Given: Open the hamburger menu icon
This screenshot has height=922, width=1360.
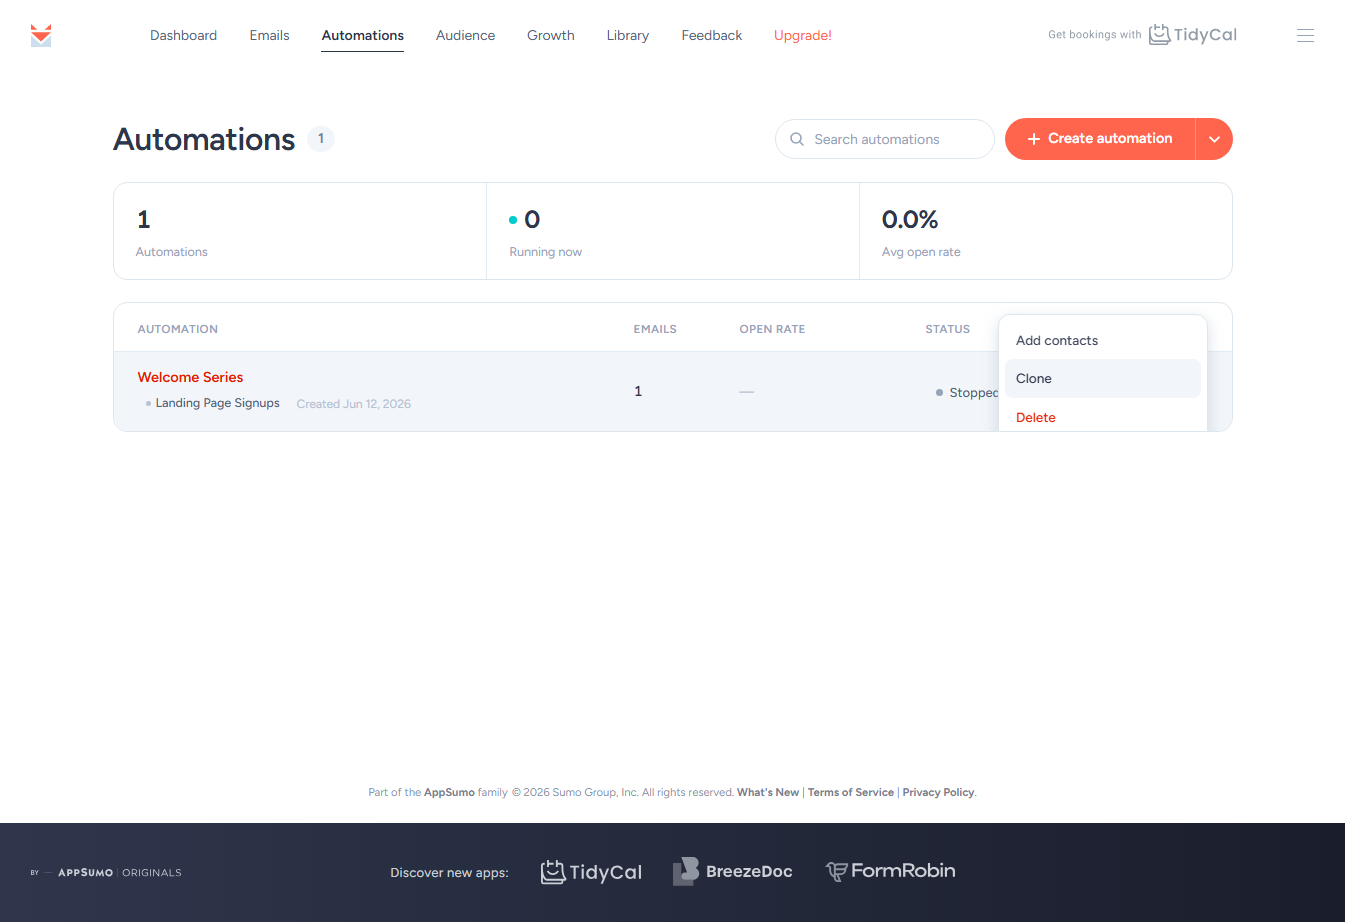Looking at the screenshot, I should 1305,35.
